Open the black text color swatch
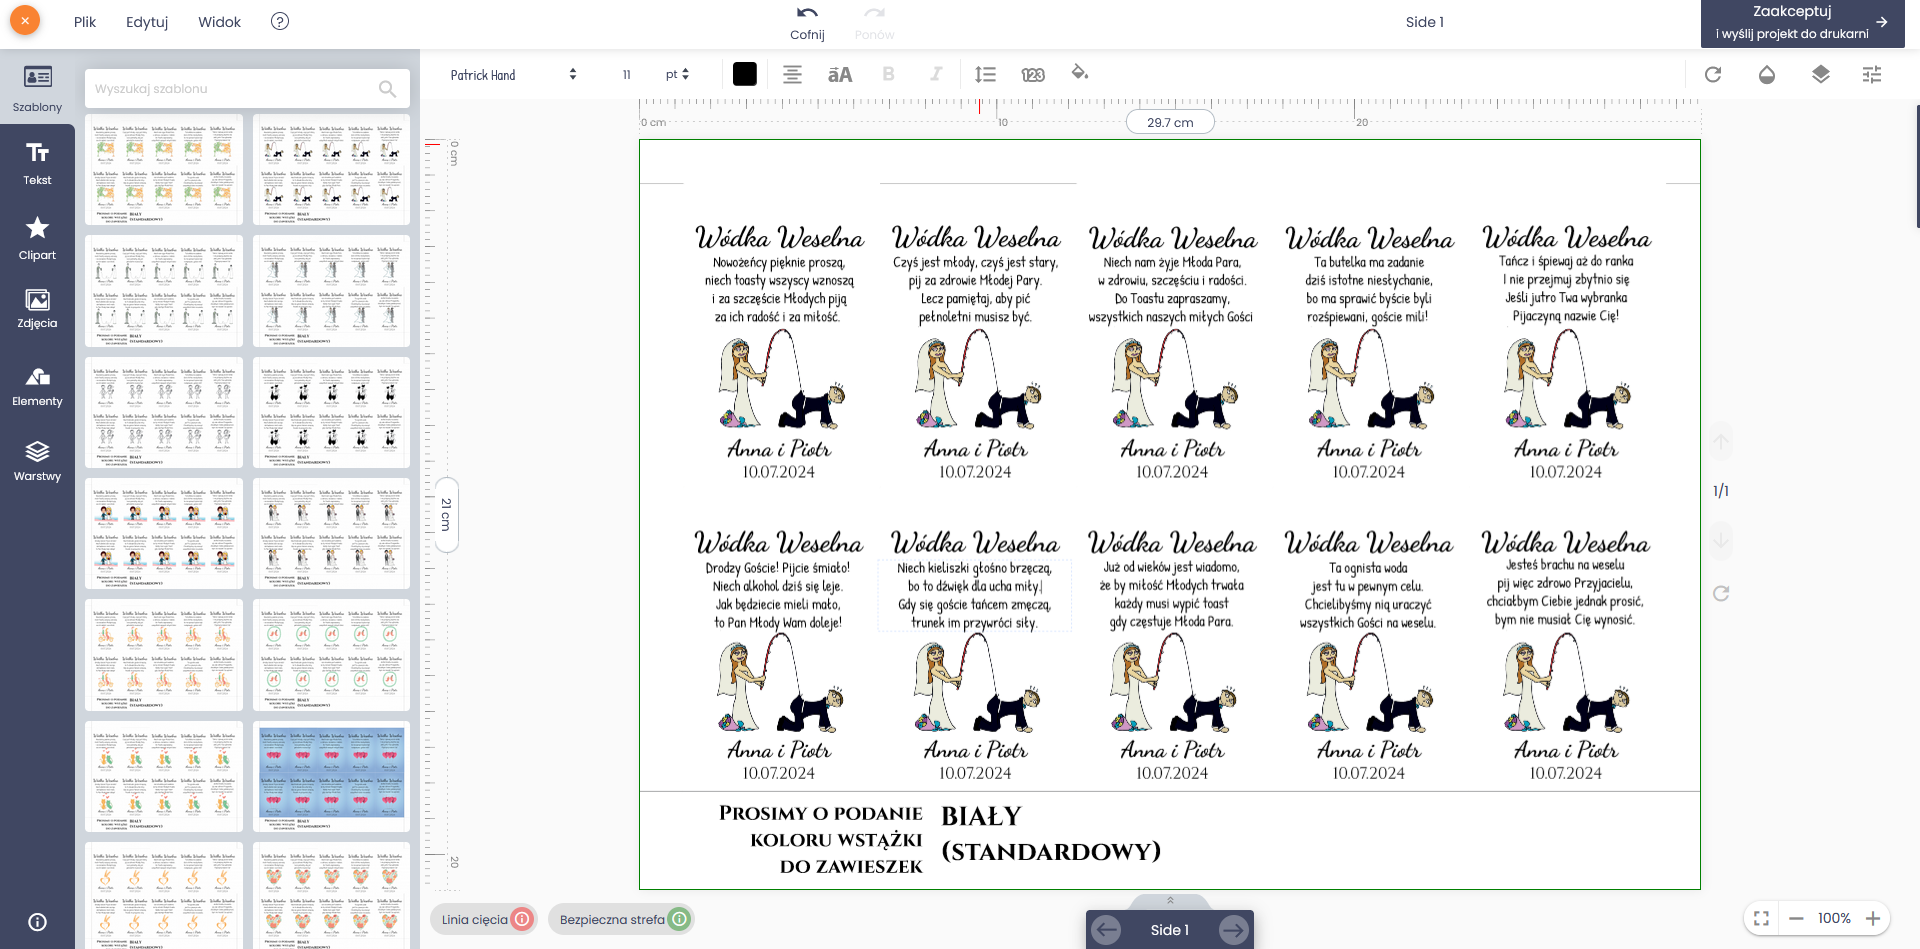The width and height of the screenshot is (1920, 949). (745, 74)
